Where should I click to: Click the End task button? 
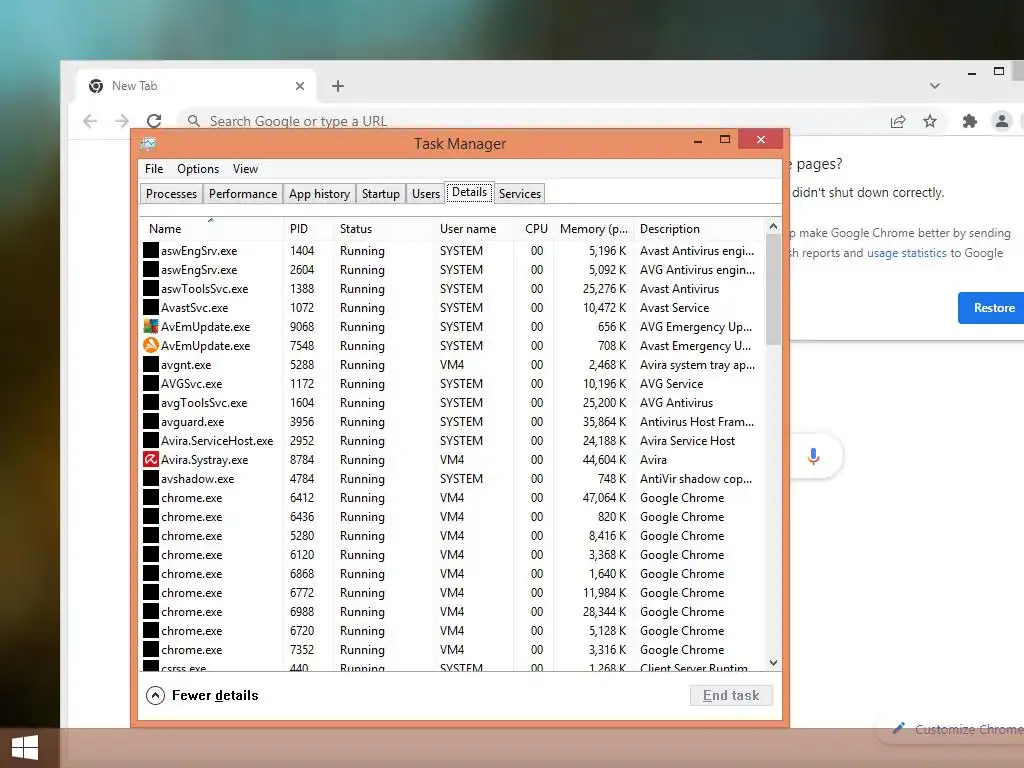(731, 696)
